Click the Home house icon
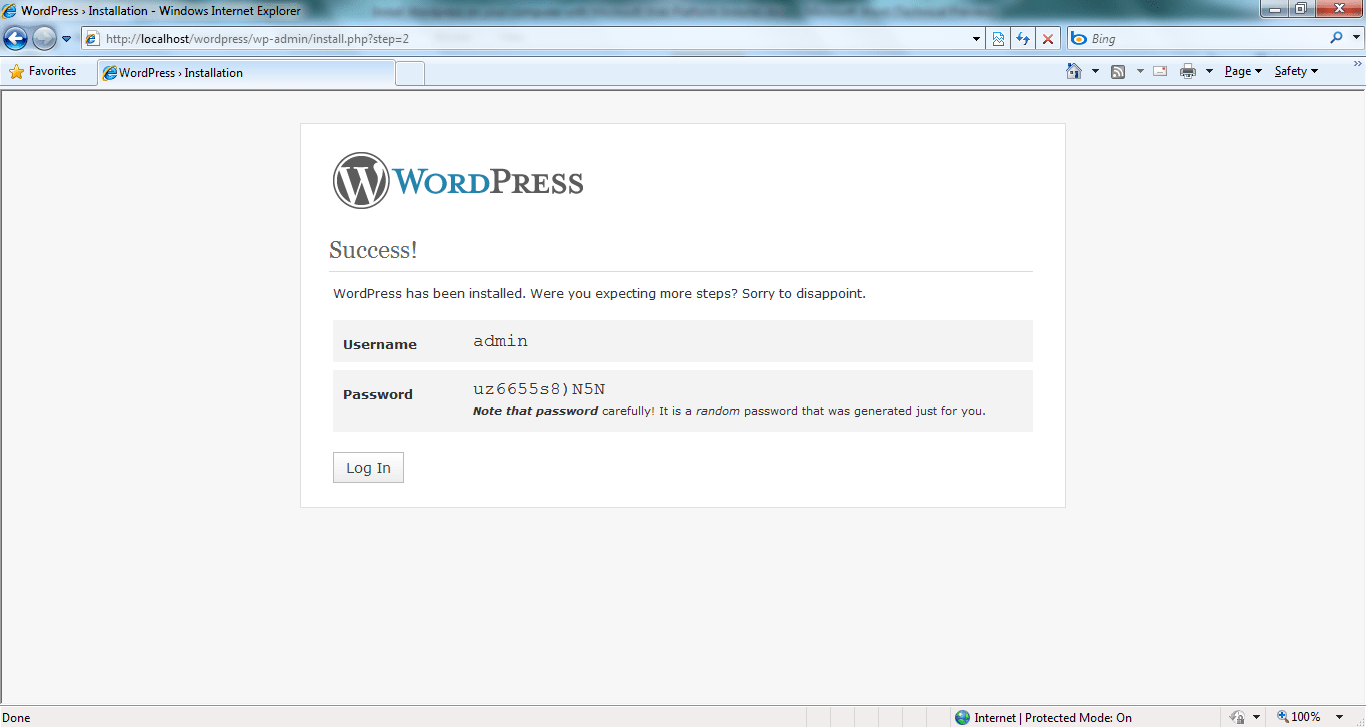 [x=1074, y=71]
